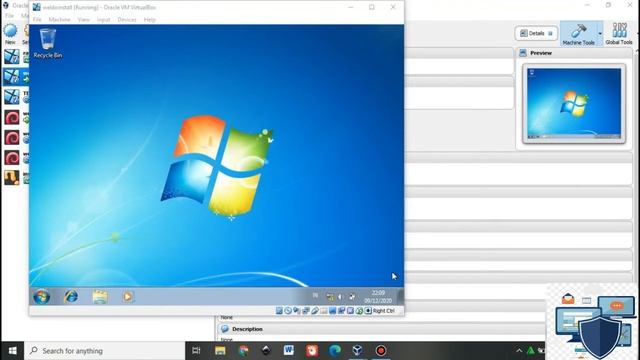Click the green mouse integration icon in the VM status bar
The width and height of the screenshot is (640, 360).
pyautogui.click(x=359, y=311)
